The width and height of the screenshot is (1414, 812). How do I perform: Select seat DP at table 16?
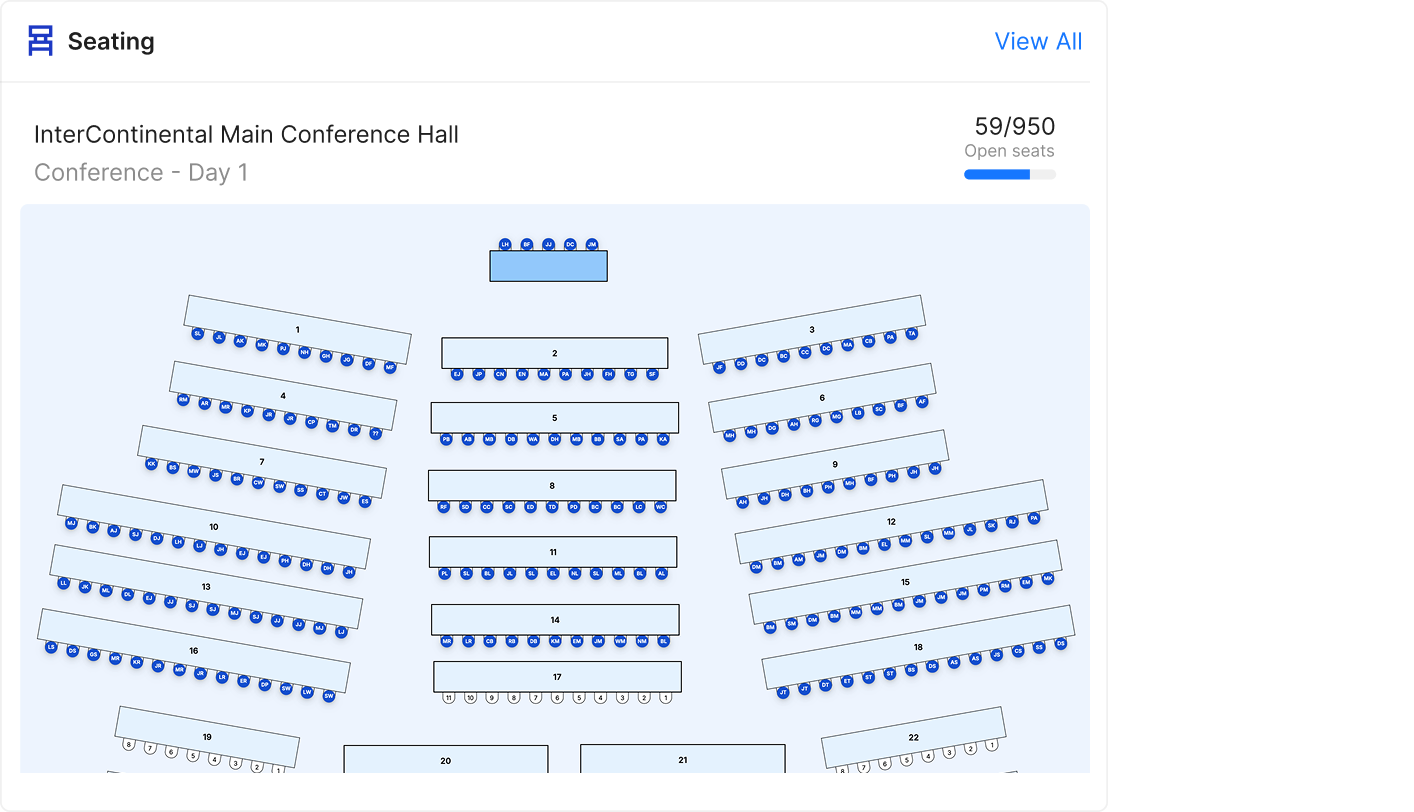coord(265,685)
